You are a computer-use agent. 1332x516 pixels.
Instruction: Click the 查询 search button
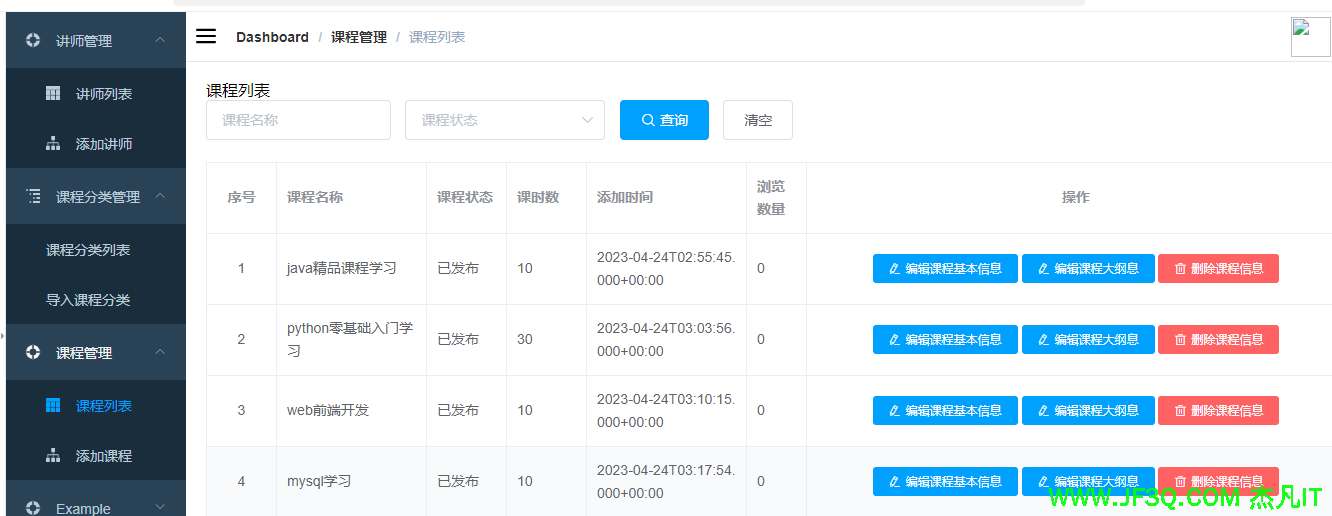click(x=664, y=120)
